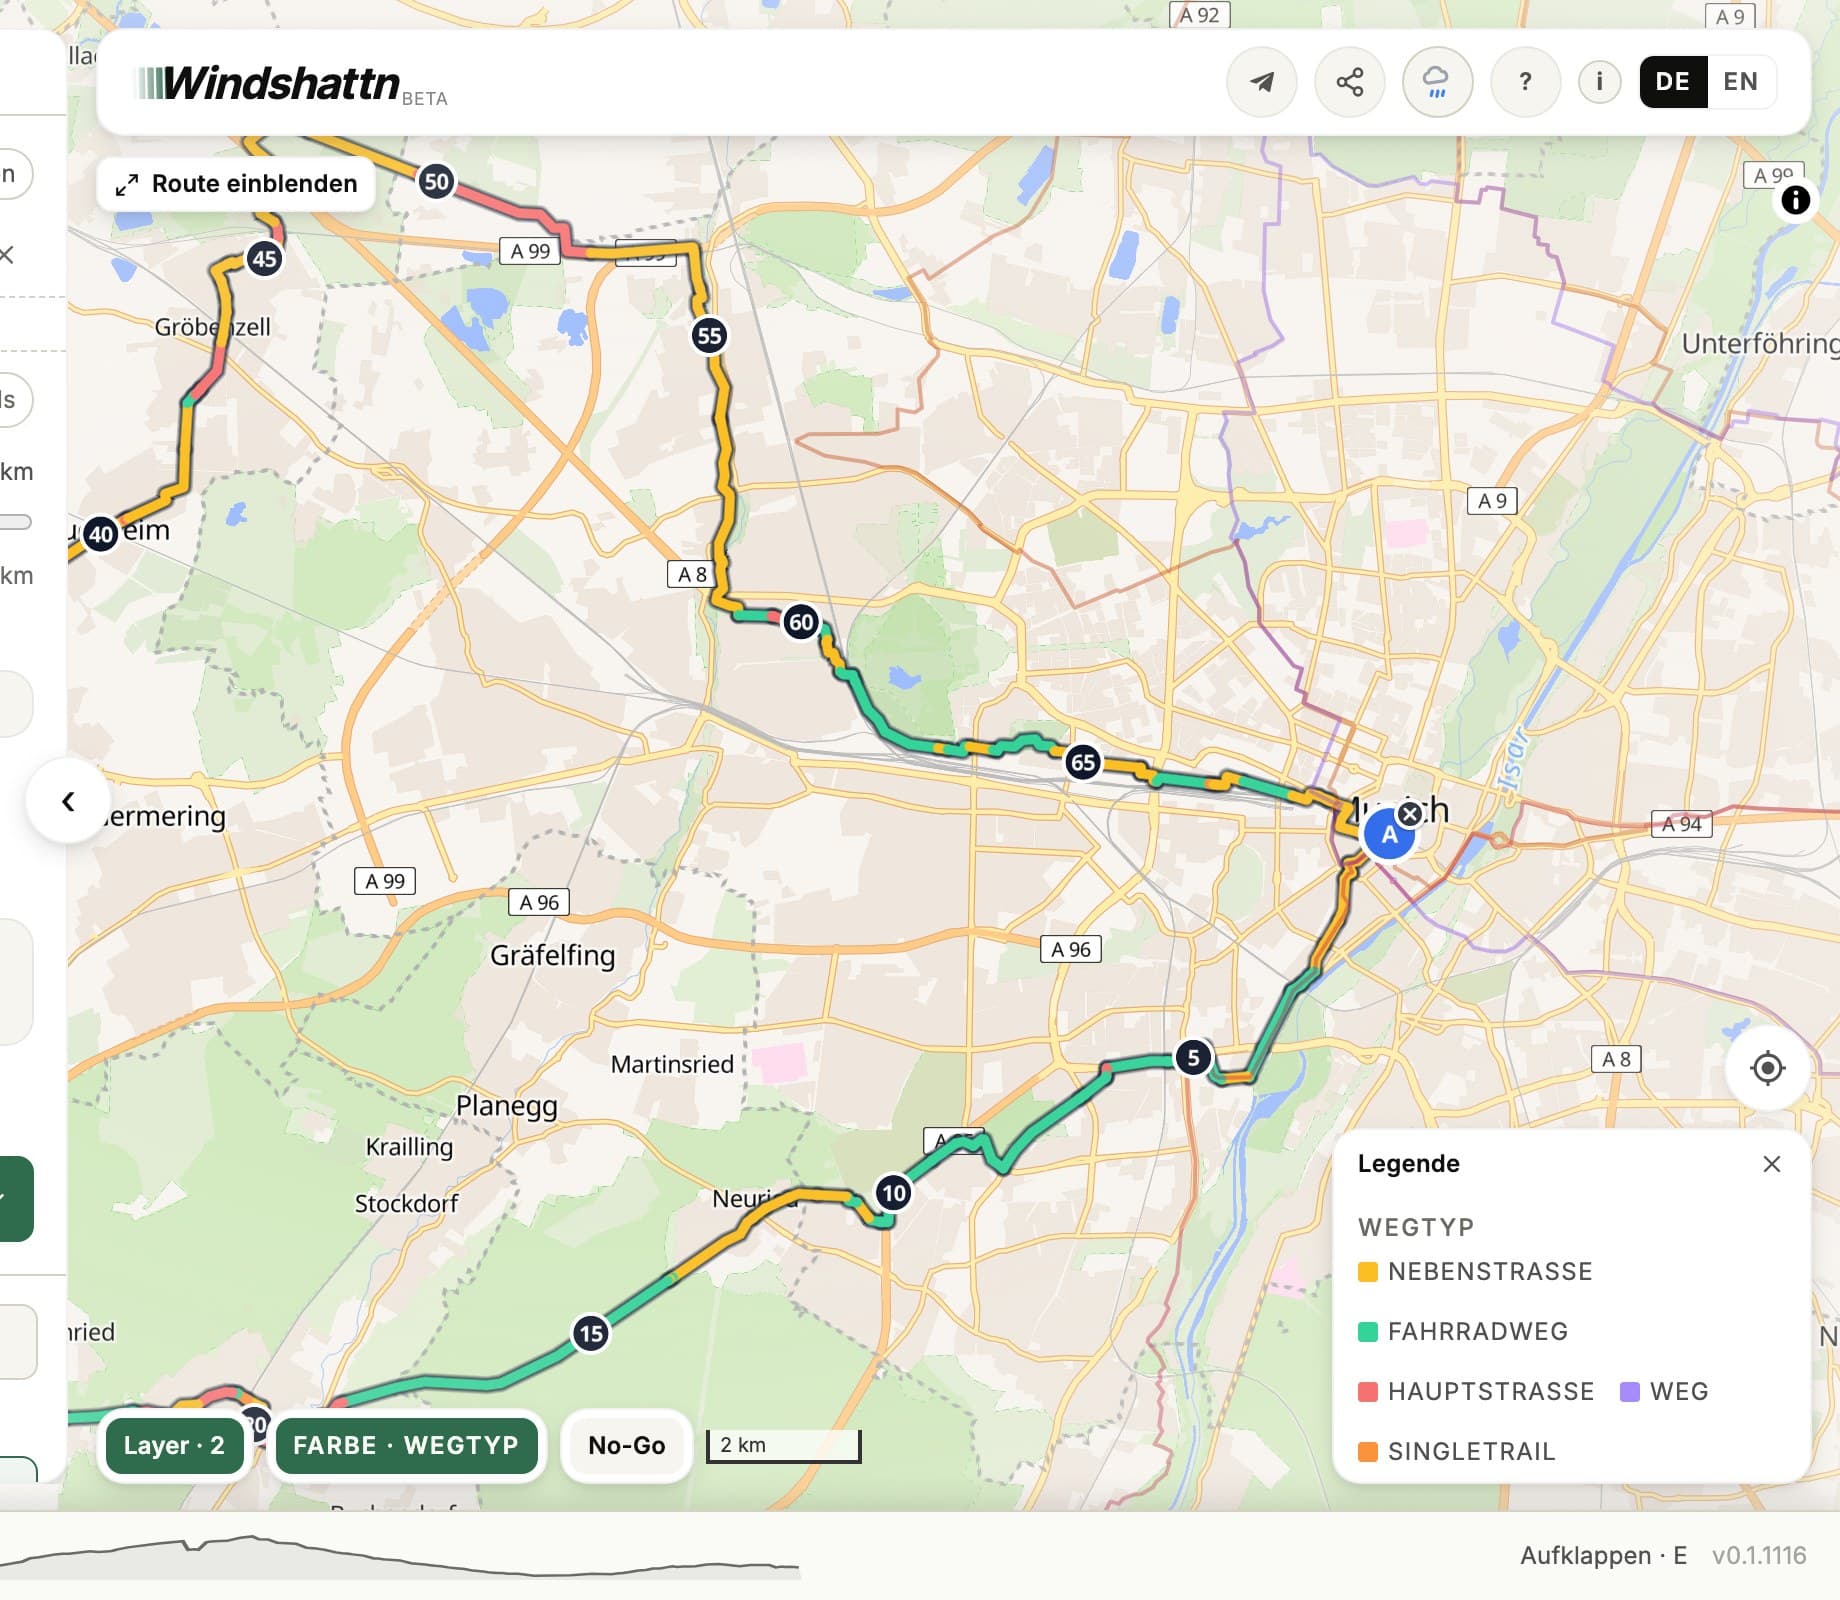Click the Planegg map label
This screenshot has width=1840, height=1600.
(506, 1106)
